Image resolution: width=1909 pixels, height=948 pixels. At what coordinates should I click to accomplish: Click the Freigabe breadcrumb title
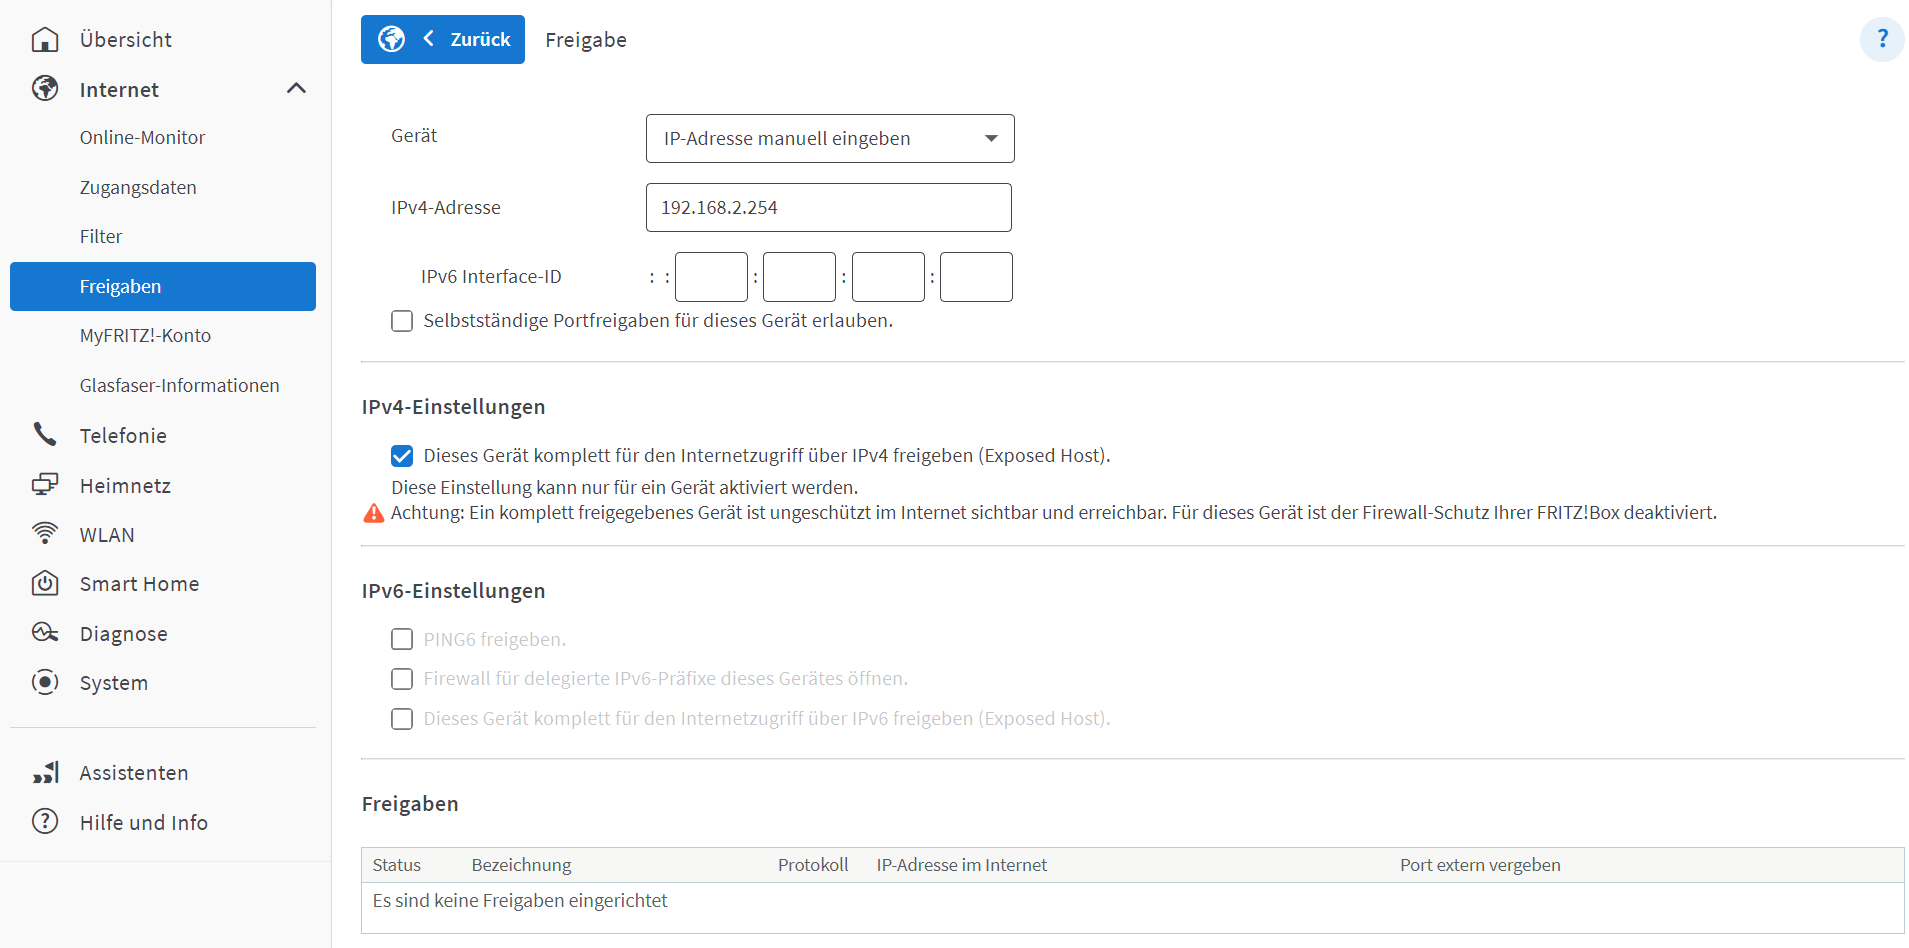tap(586, 40)
